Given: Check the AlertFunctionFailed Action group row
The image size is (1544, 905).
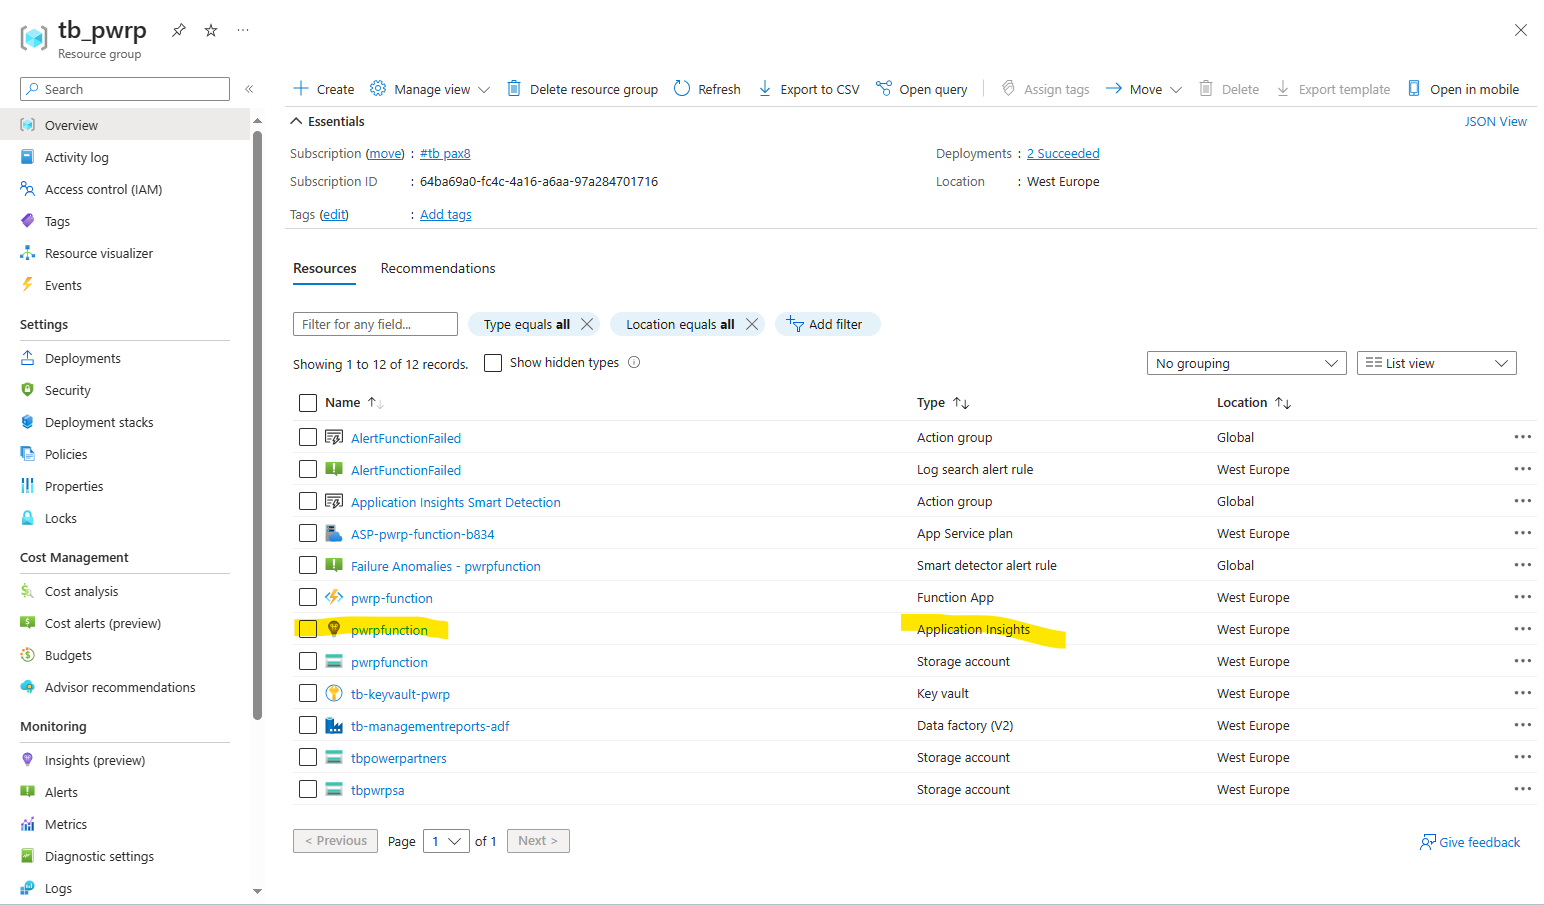Looking at the screenshot, I should pos(308,437).
